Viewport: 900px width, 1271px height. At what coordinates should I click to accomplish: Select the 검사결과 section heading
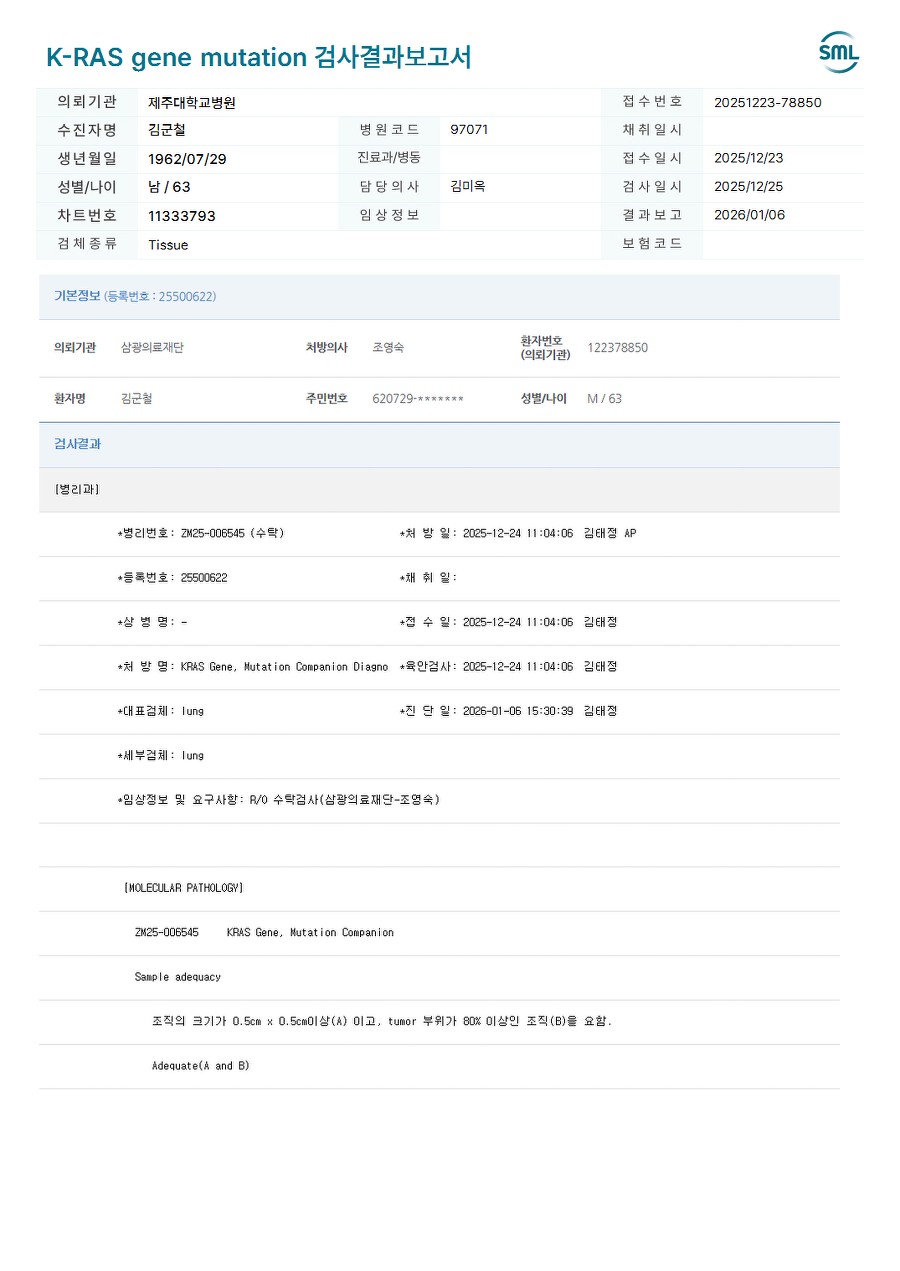click(x=77, y=444)
